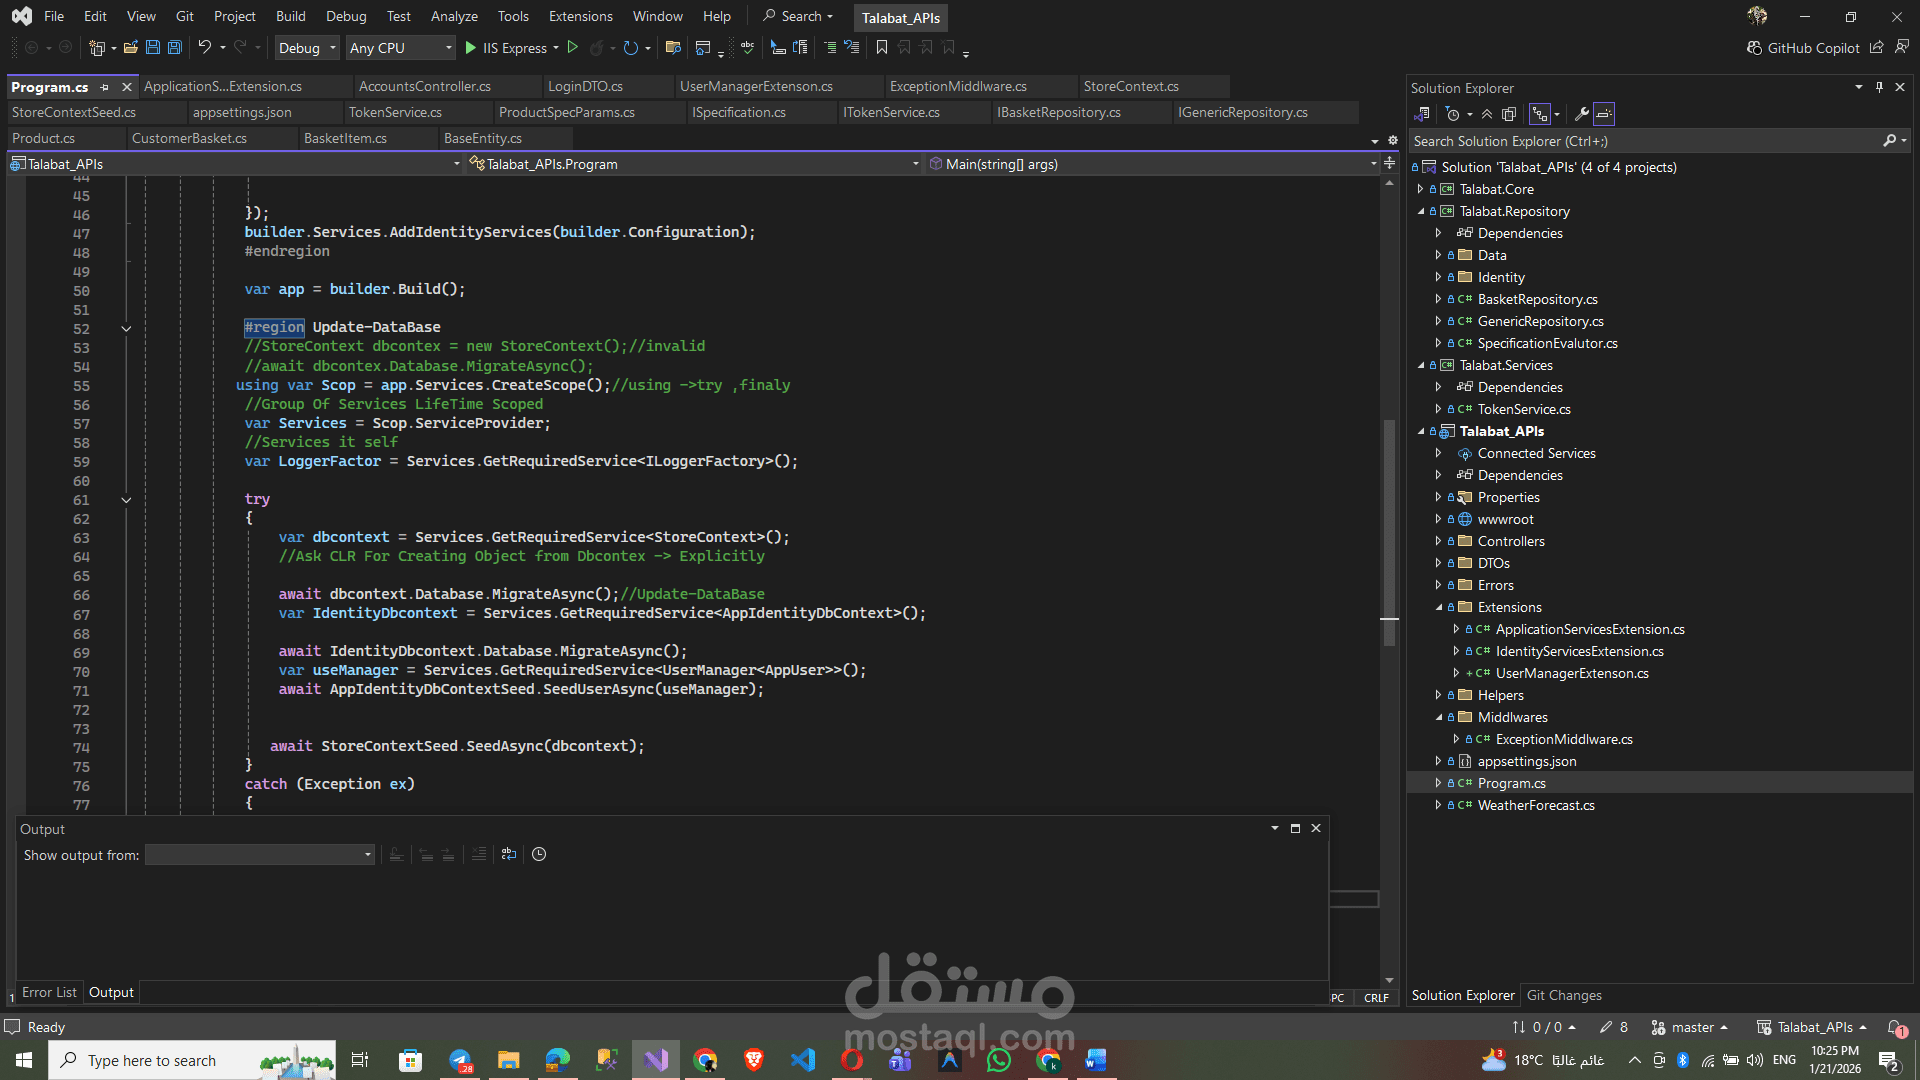Click Collapse All in Solution Explorer
Viewport: 1920px width, 1080px height.
(1487, 114)
